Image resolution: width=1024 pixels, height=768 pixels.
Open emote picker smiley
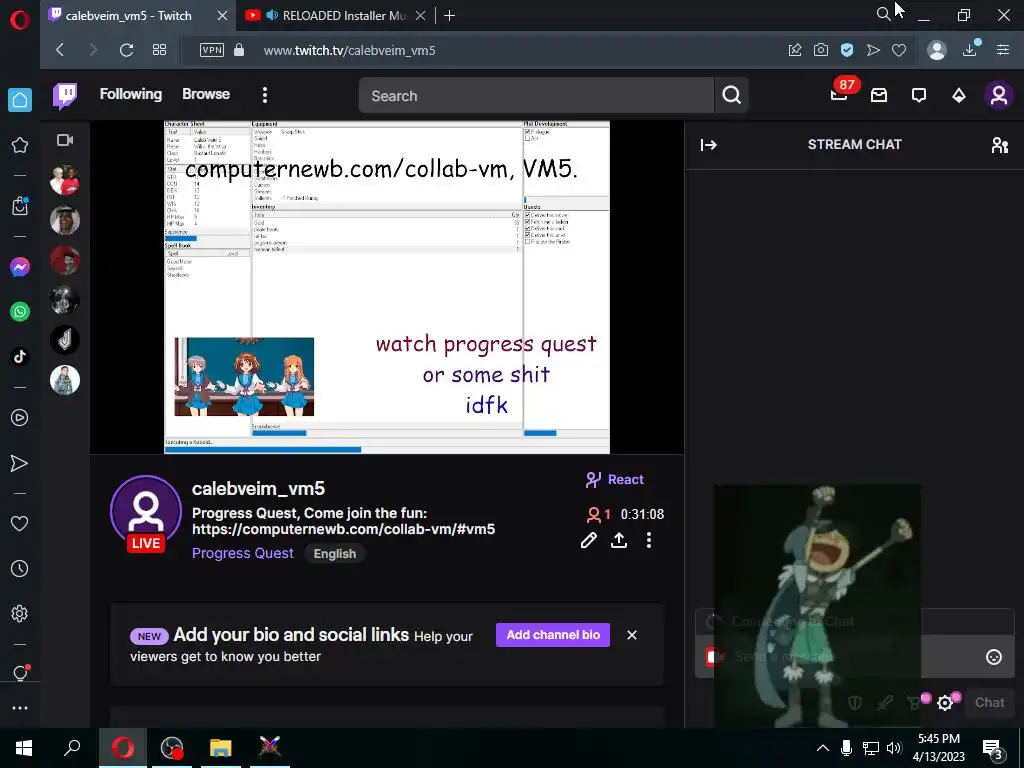click(994, 657)
